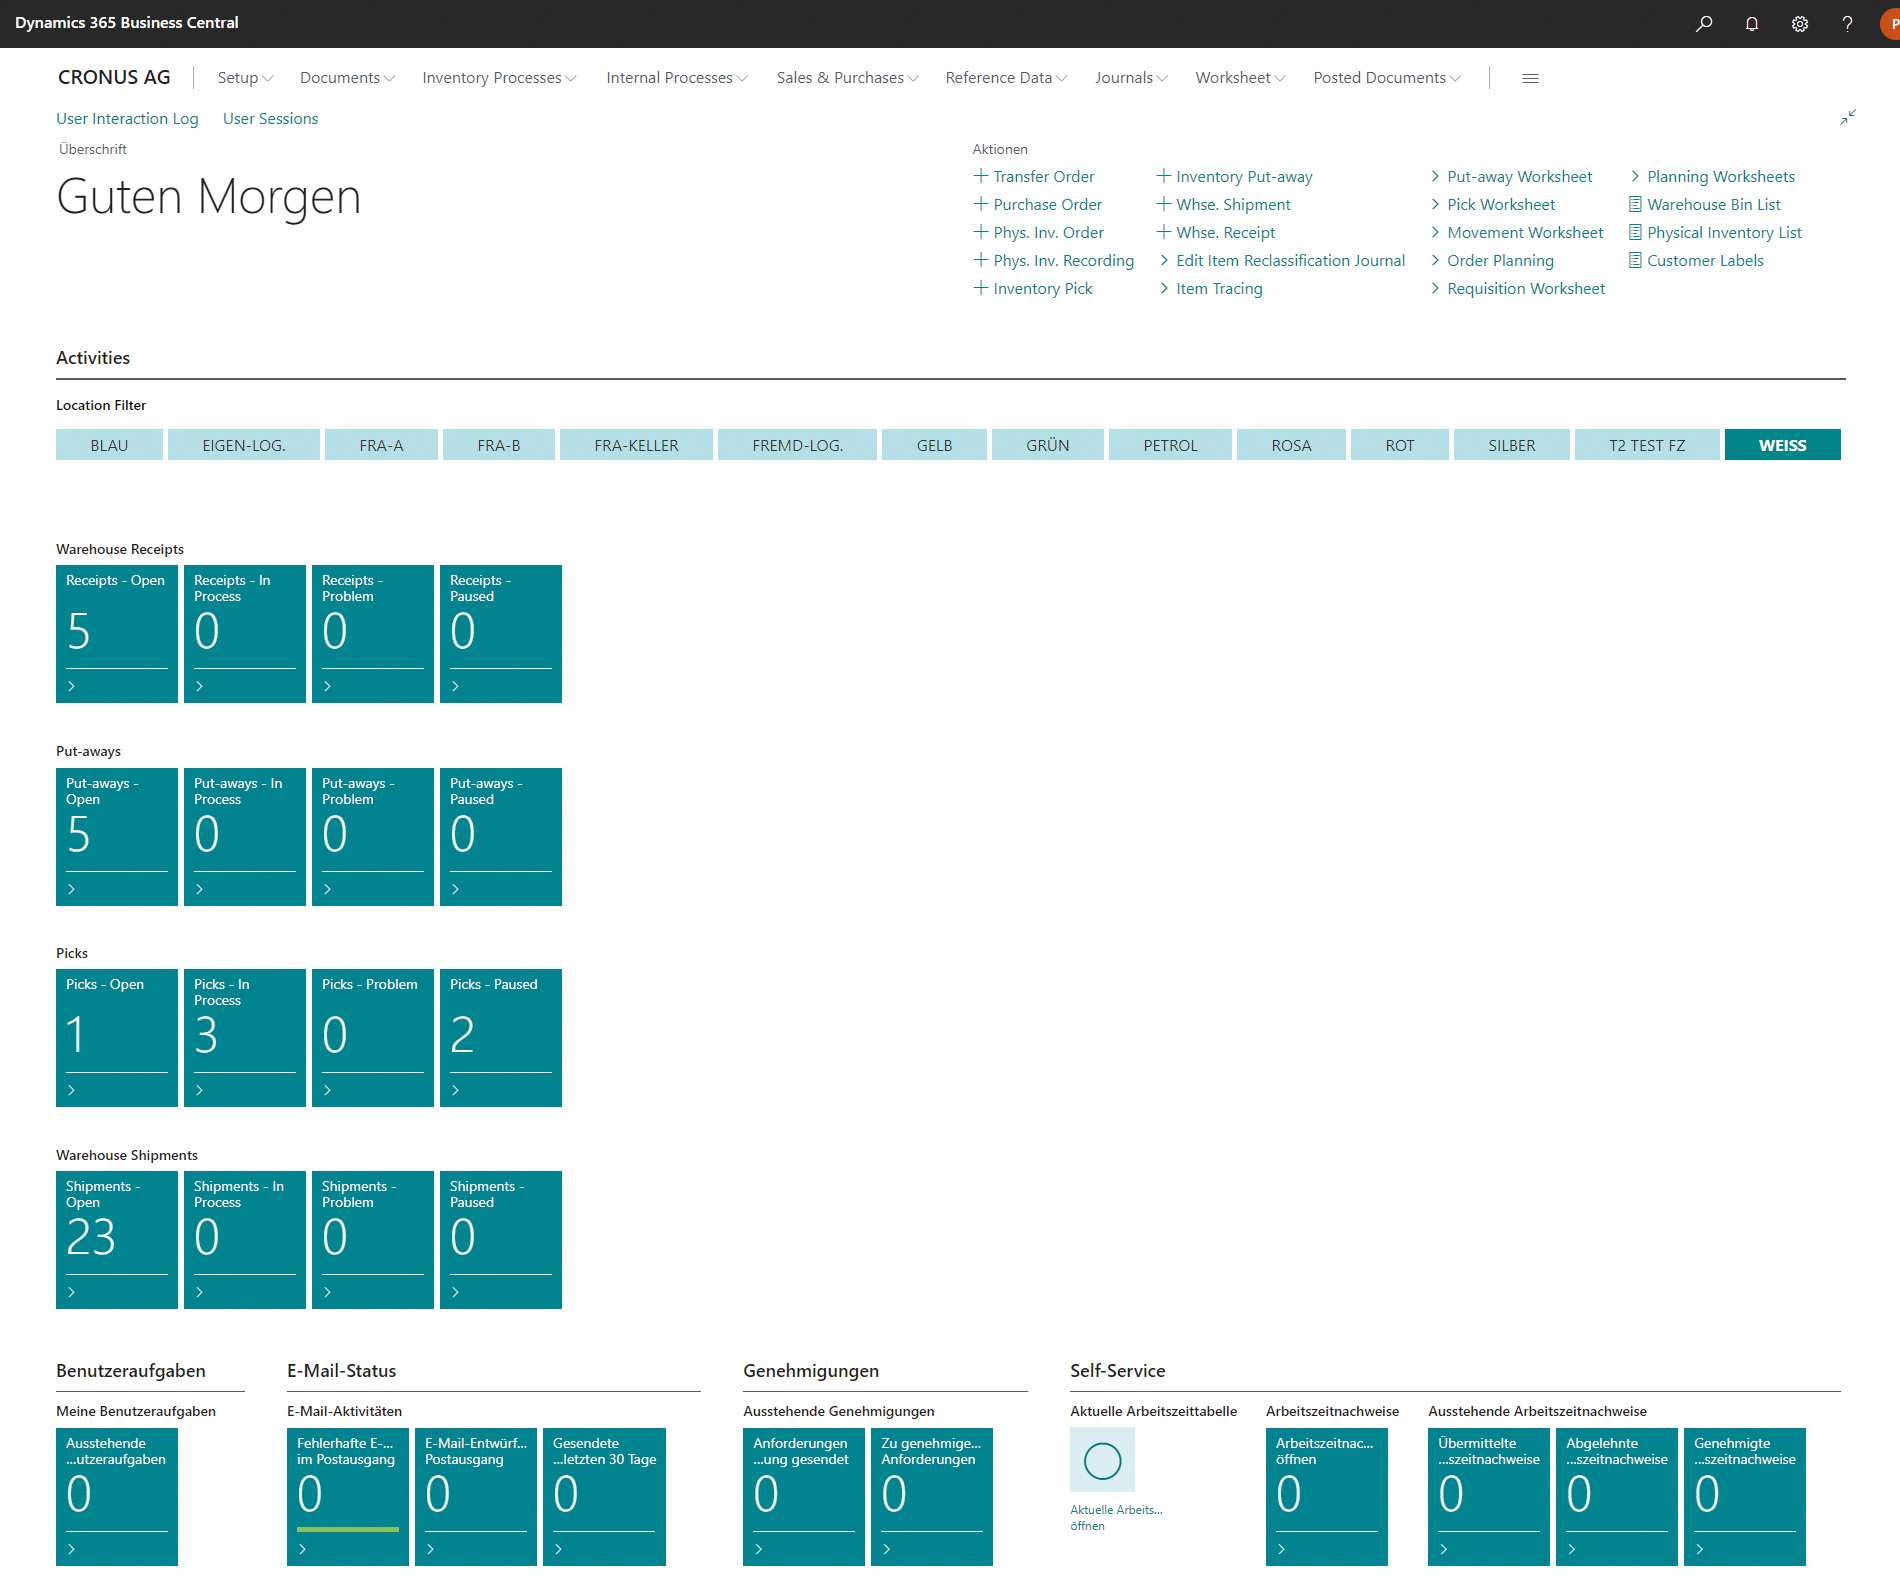Click the plus icon beside Phys. Inv. Order
This screenshot has width=1900, height=1580.
[x=981, y=232]
